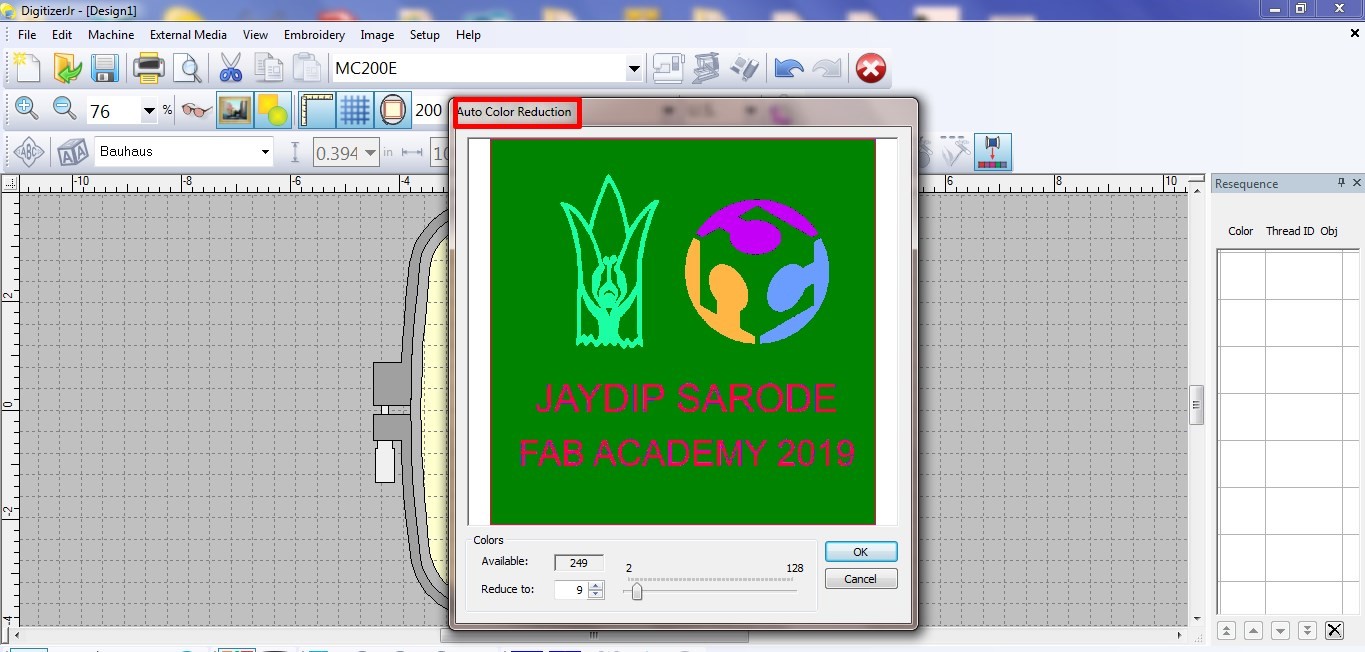The height and width of the screenshot is (652, 1365).
Task: Click the red circular X icon
Action: (871, 68)
